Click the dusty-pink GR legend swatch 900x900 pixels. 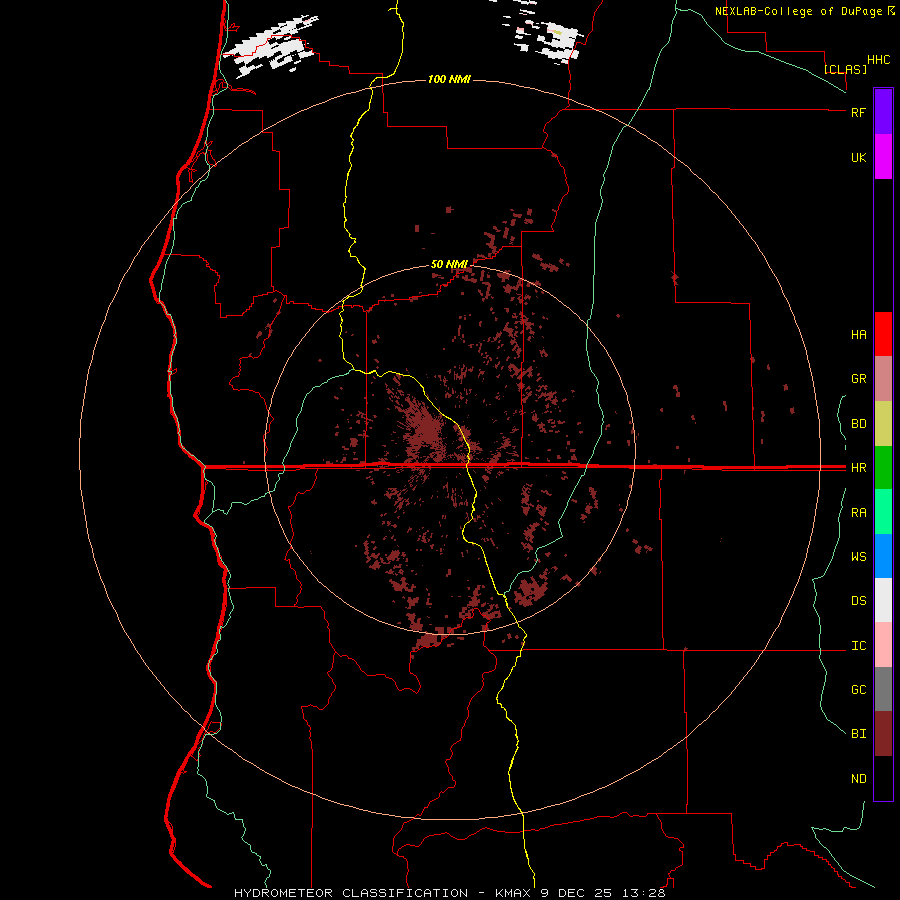click(x=883, y=379)
